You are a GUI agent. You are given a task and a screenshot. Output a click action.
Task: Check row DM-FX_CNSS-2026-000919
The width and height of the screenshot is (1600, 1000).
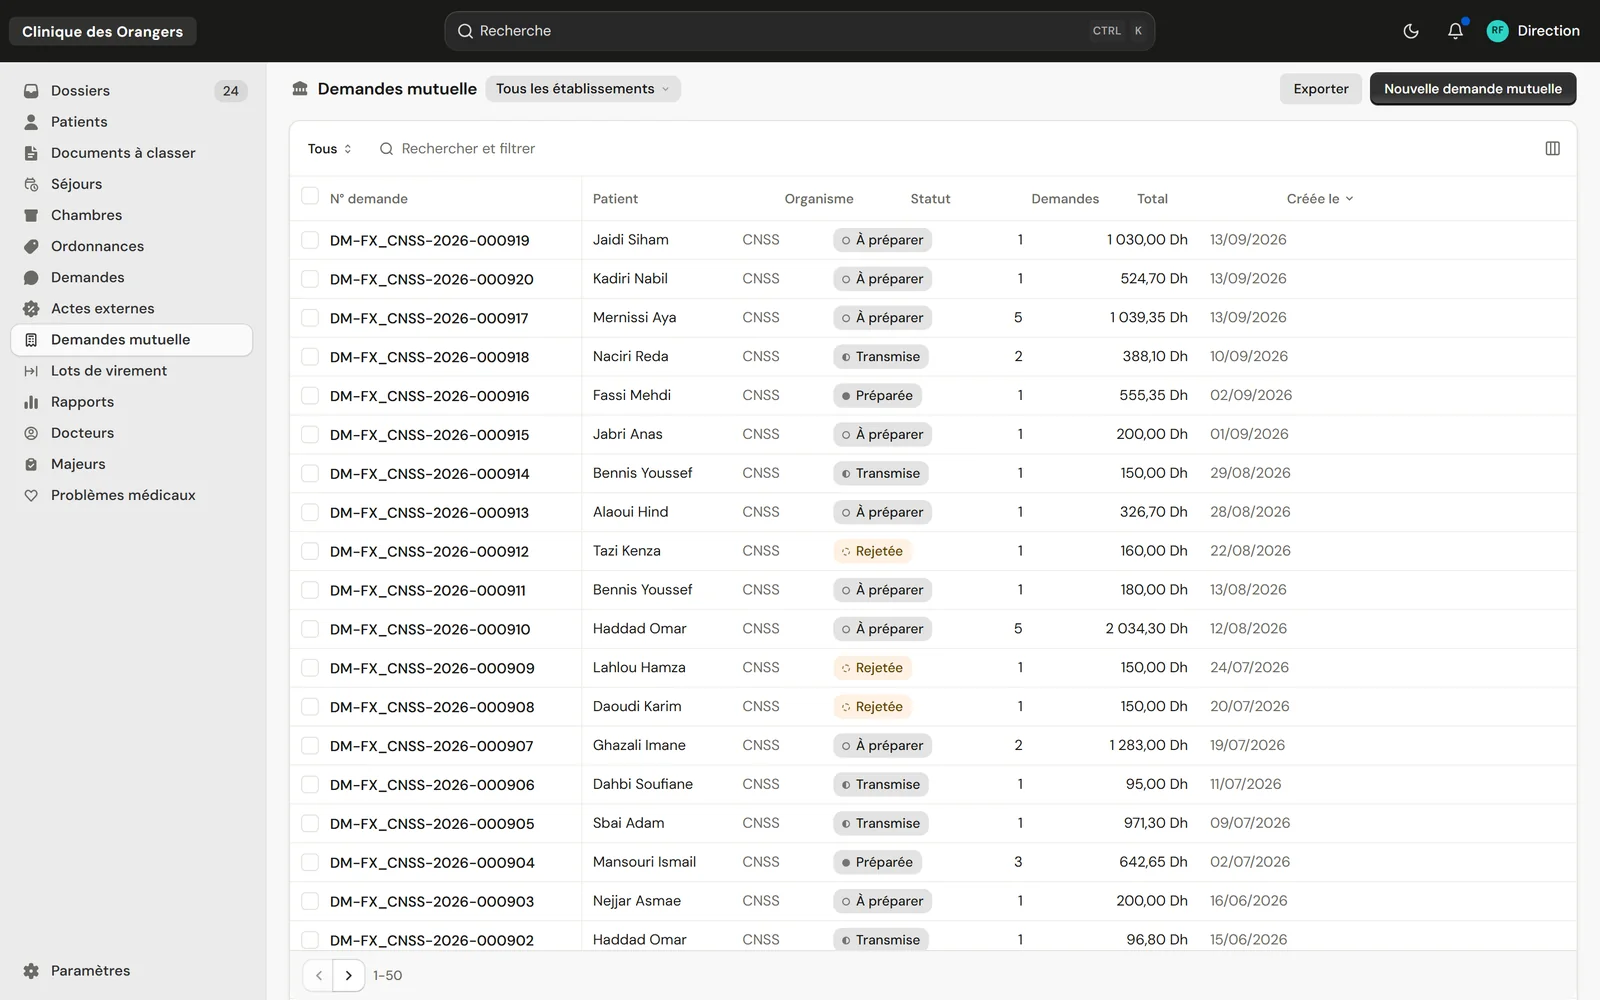[310, 240]
